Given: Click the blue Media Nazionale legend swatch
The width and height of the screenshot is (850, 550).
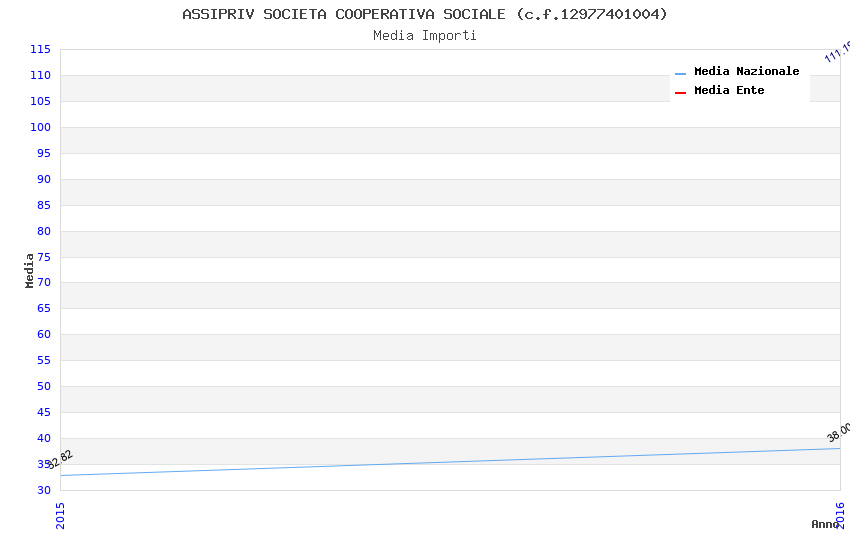Looking at the screenshot, I should [x=680, y=74].
